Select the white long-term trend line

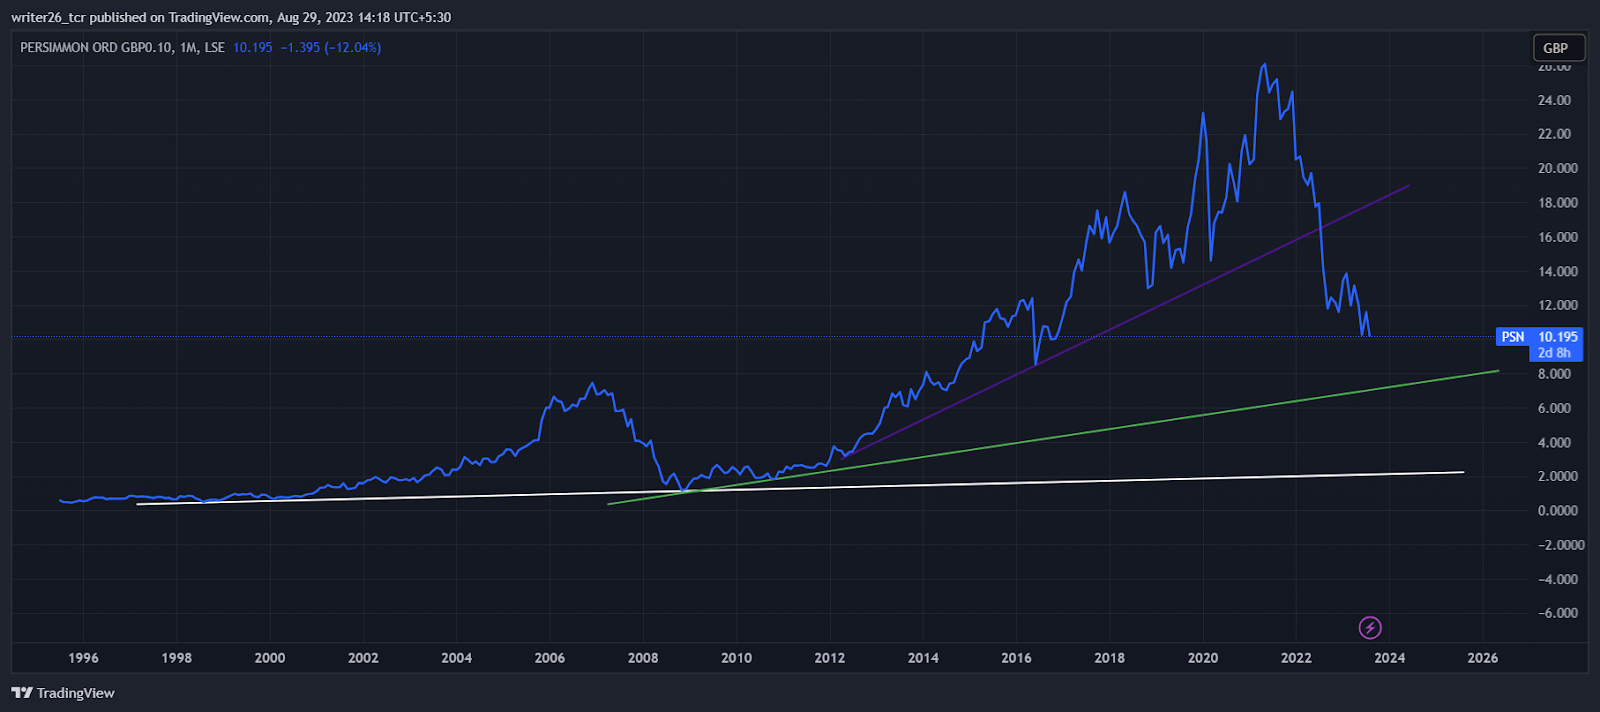pos(800,489)
